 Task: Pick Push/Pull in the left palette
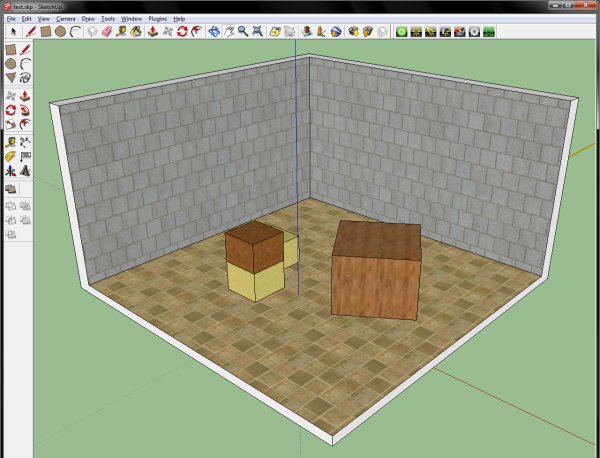(x=25, y=96)
